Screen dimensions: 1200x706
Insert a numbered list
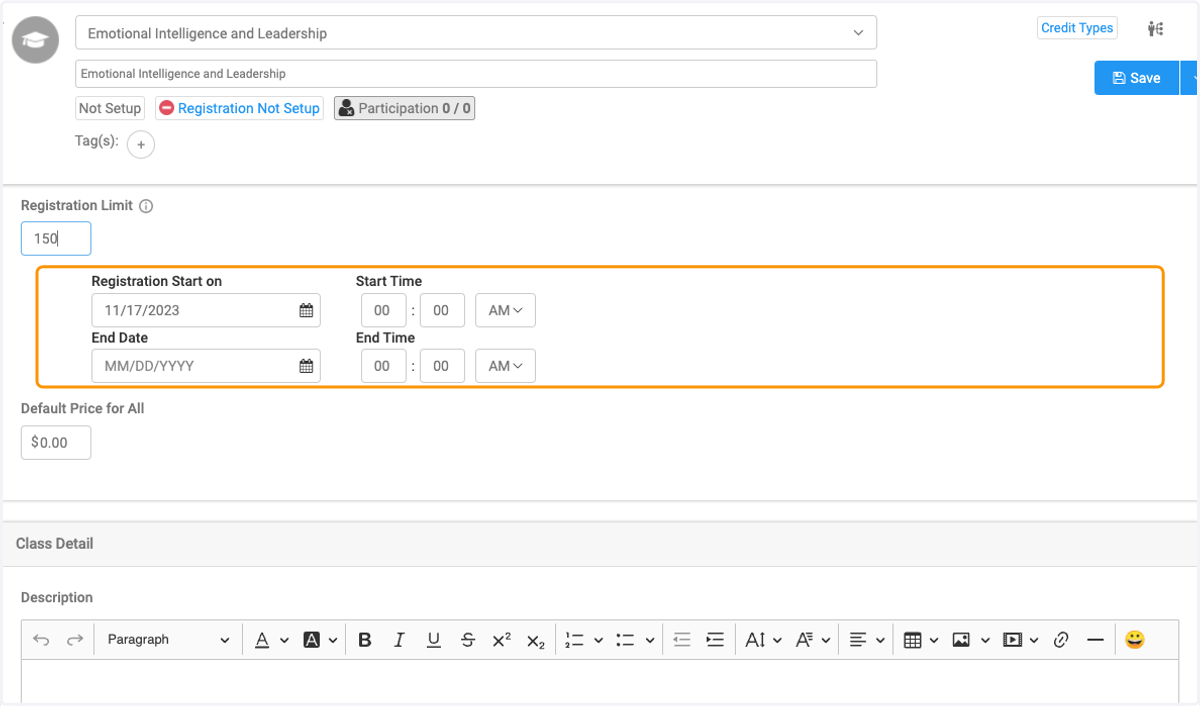point(574,640)
